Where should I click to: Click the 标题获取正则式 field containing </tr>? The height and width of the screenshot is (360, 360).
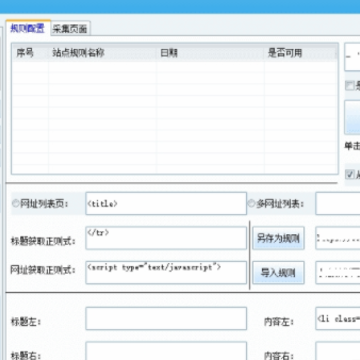pos(166,238)
